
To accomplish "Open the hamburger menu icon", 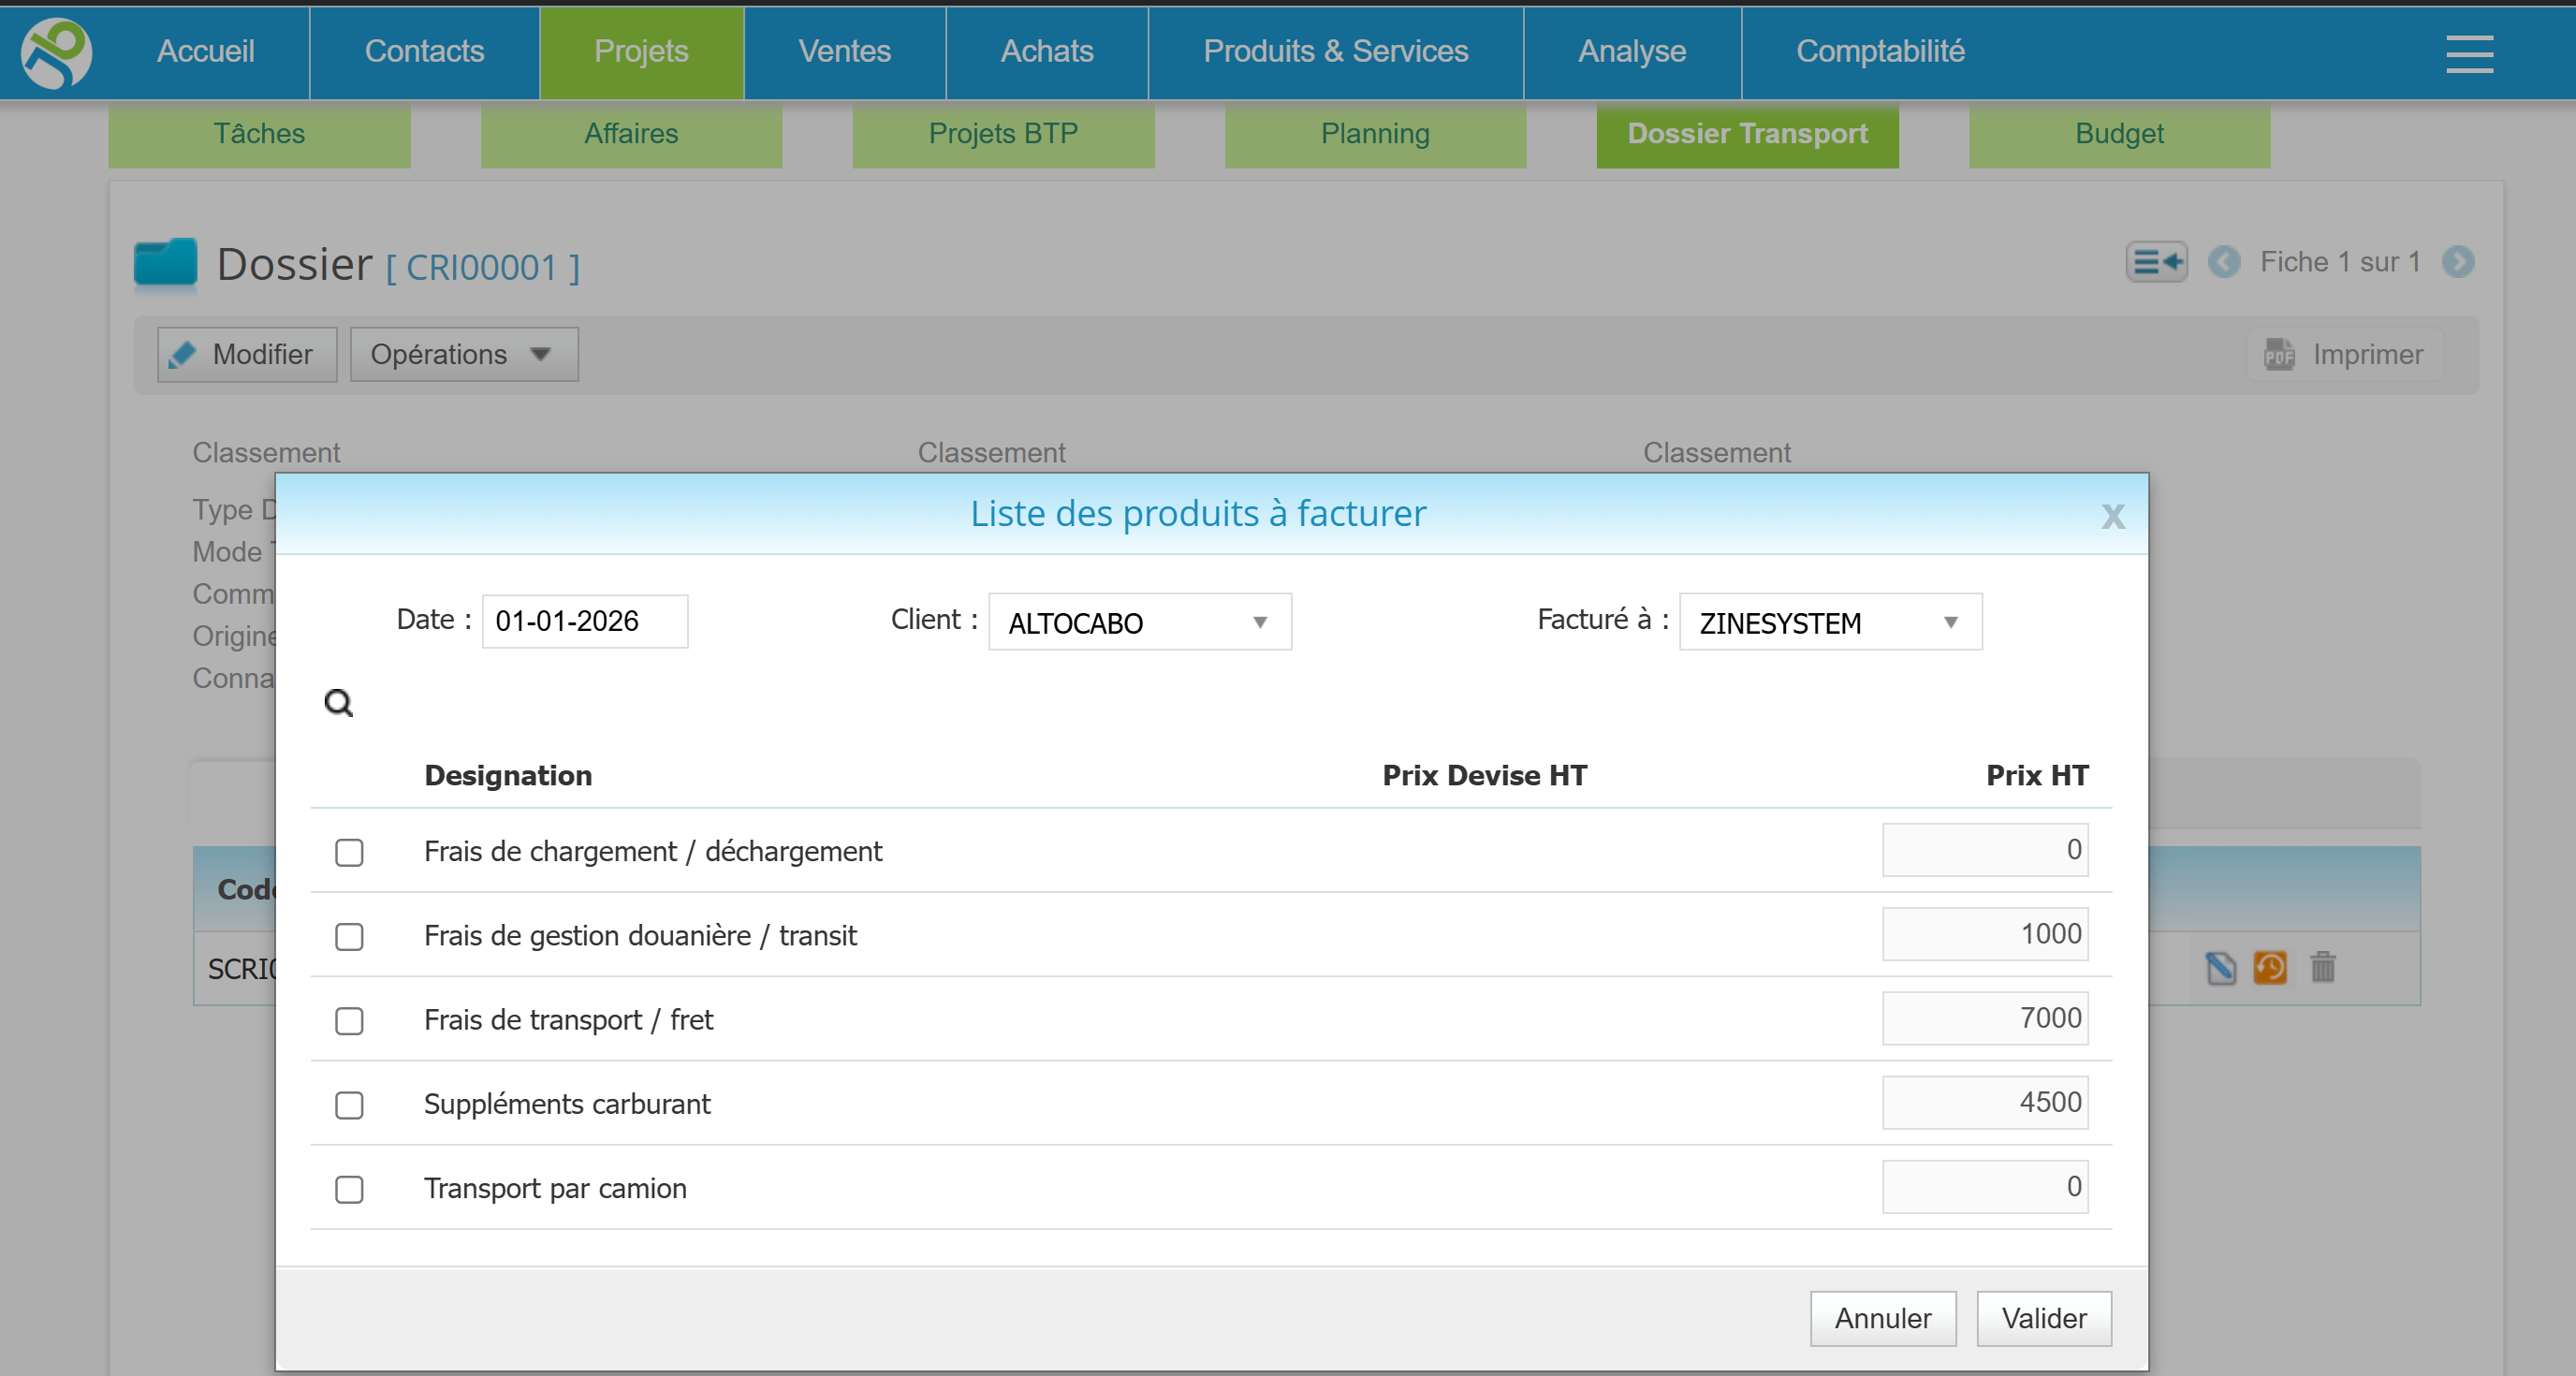I will click(2468, 54).
